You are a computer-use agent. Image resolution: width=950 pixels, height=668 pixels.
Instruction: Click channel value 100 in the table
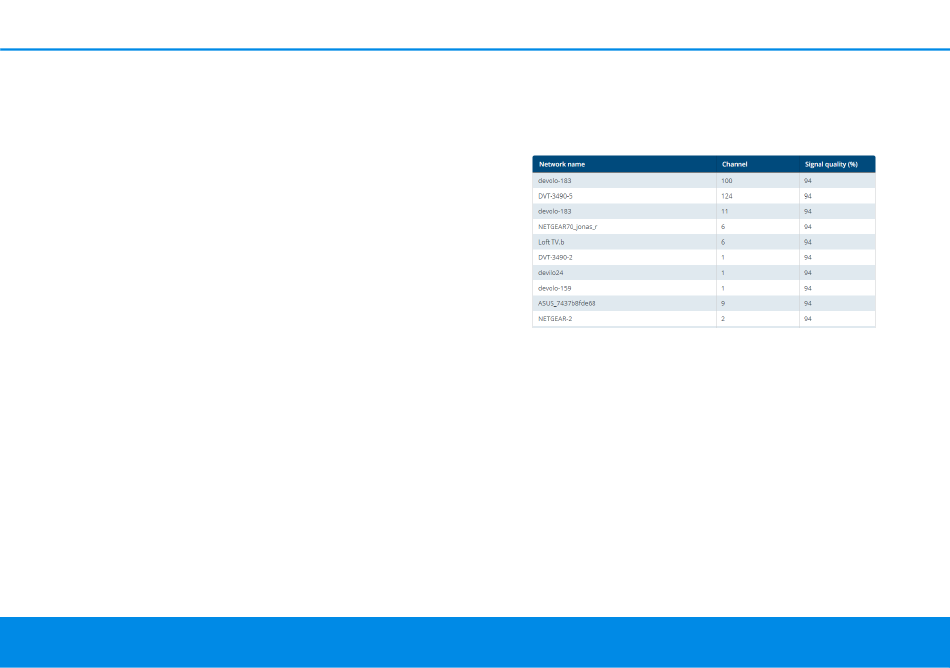tap(727, 181)
